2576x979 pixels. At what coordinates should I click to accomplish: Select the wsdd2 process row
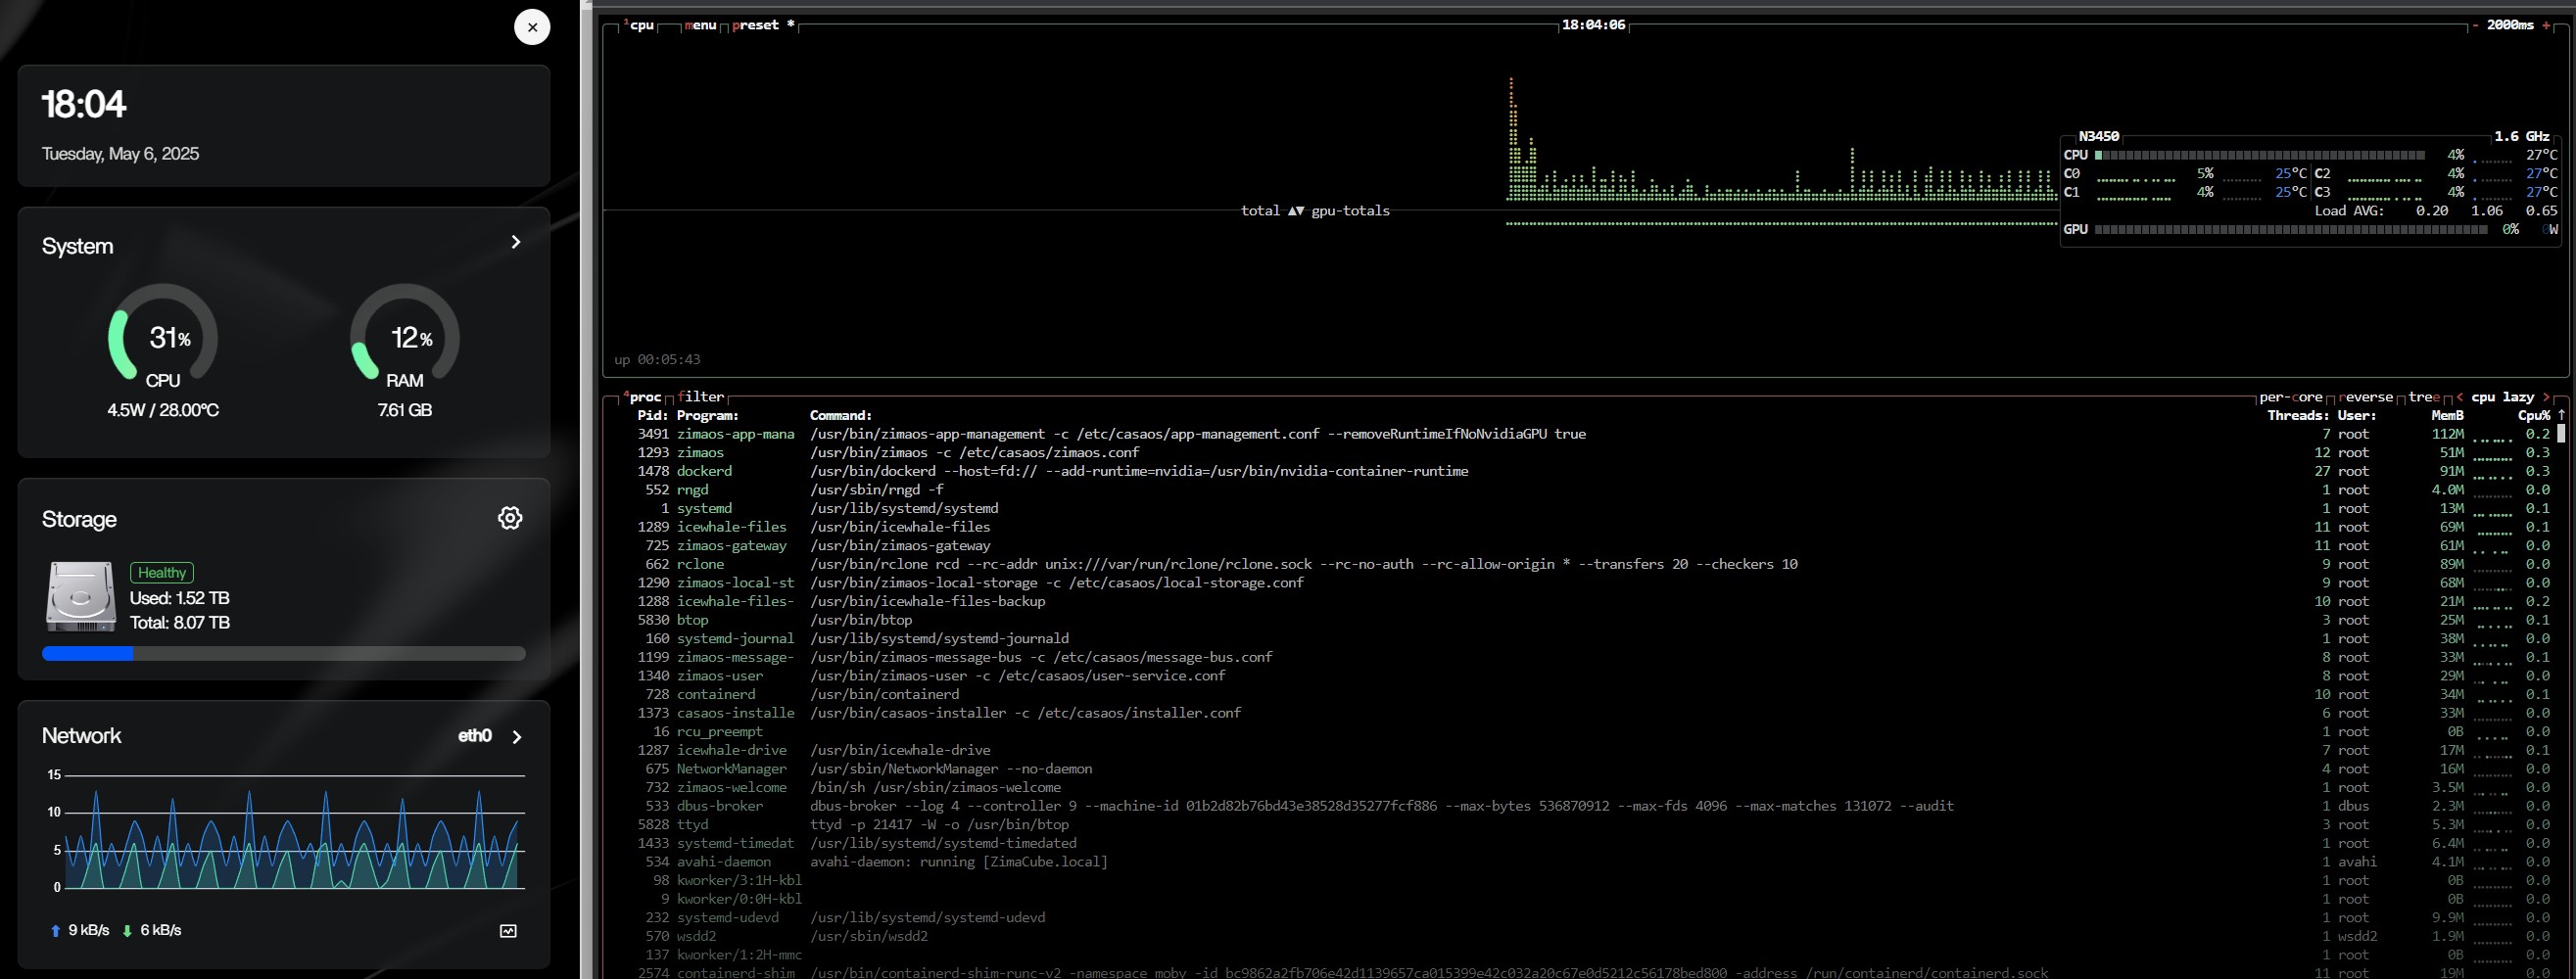(1593, 936)
